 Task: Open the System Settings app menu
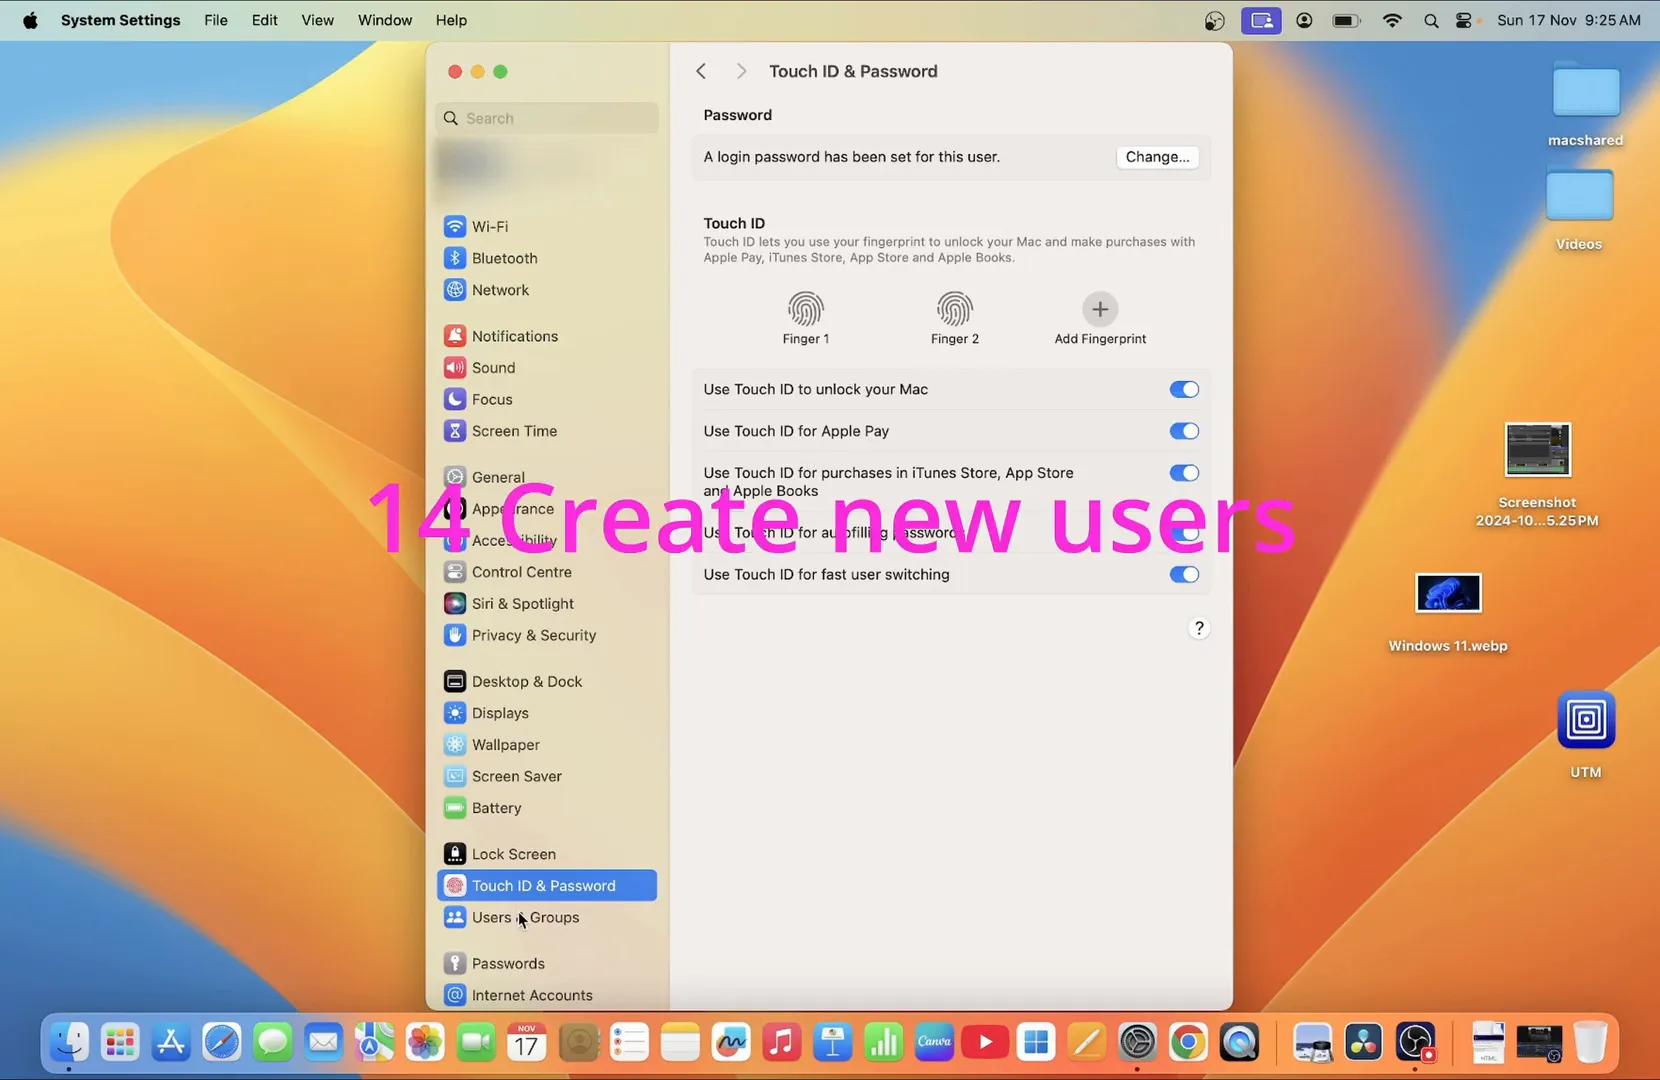click(120, 20)
